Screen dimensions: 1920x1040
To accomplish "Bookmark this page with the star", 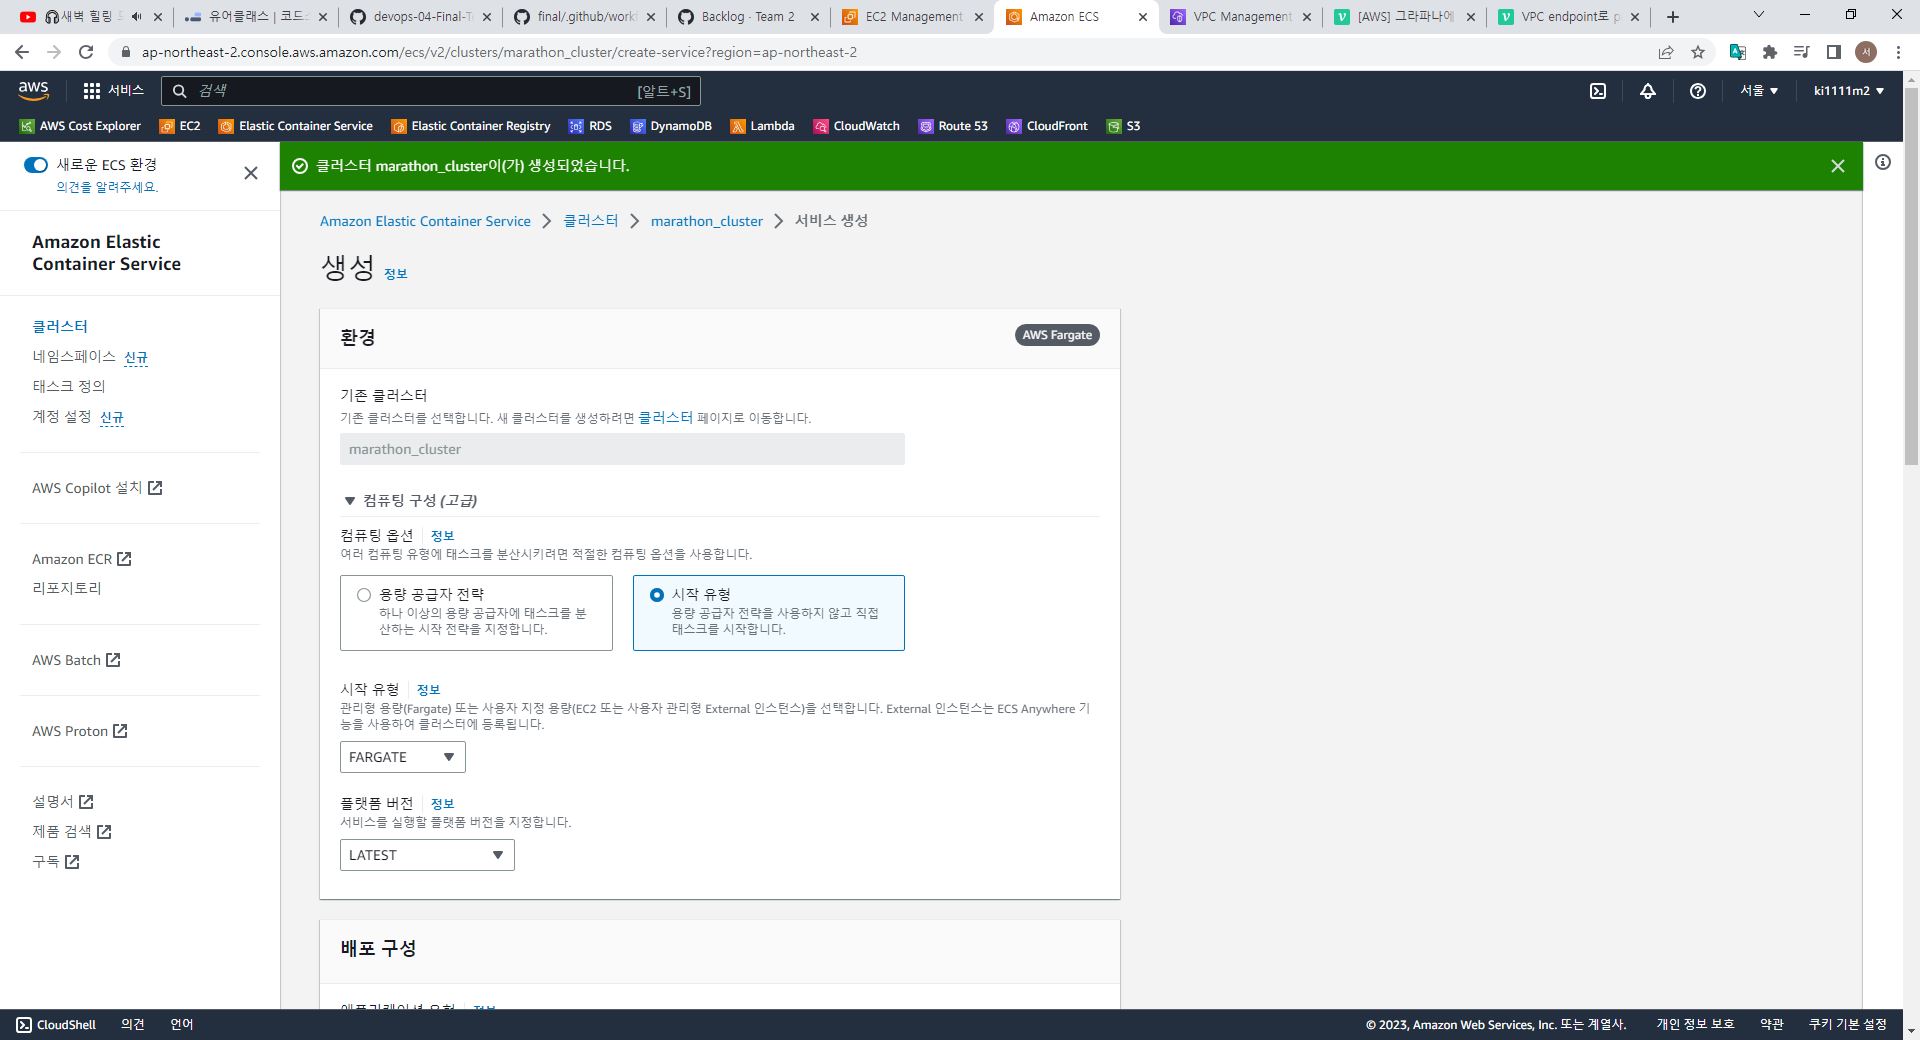I will point(1698,52).
